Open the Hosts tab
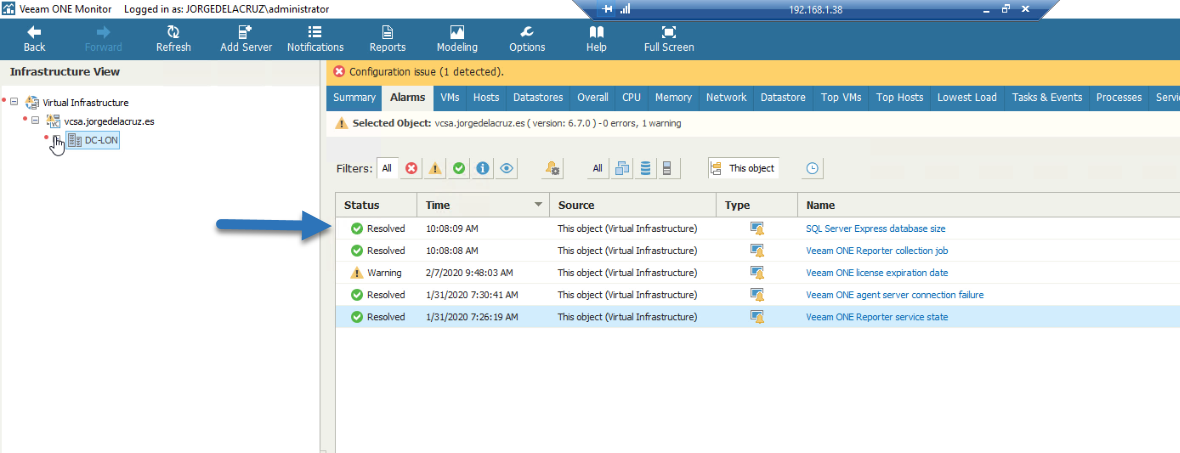Viewport: 1180px width, 453px height. [486, 98]
